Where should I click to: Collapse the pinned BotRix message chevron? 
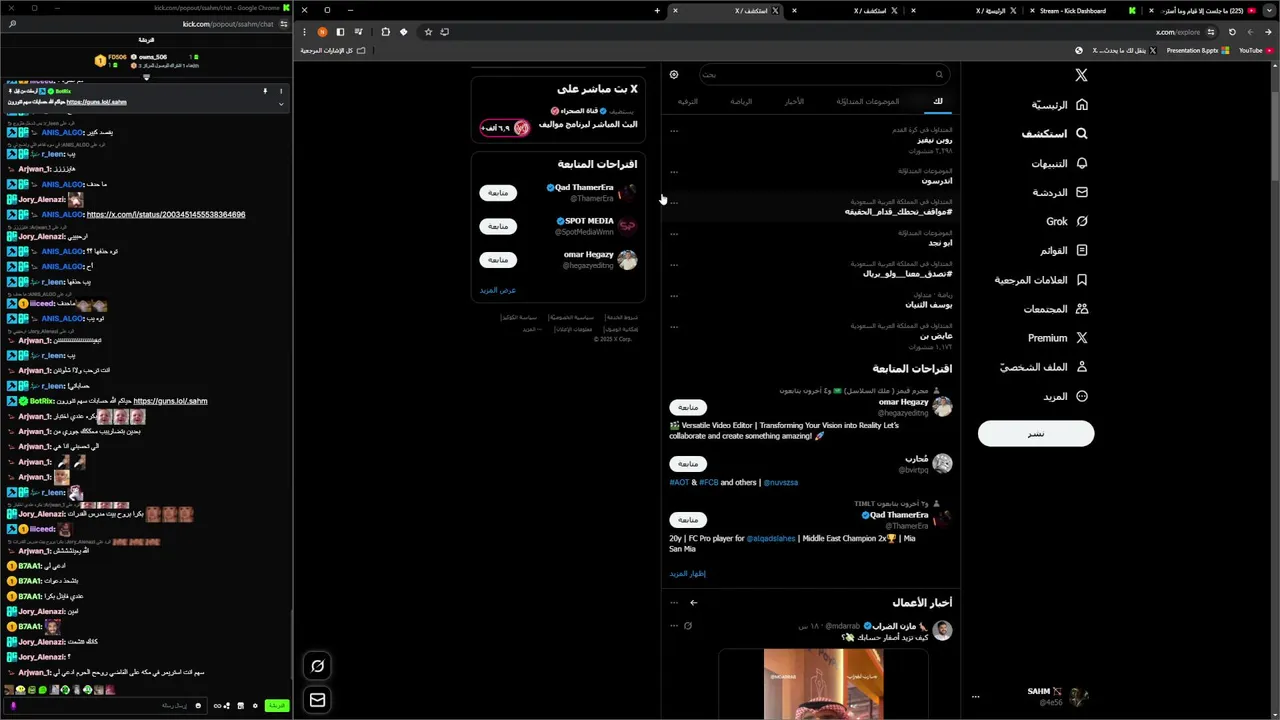[281, 103]
